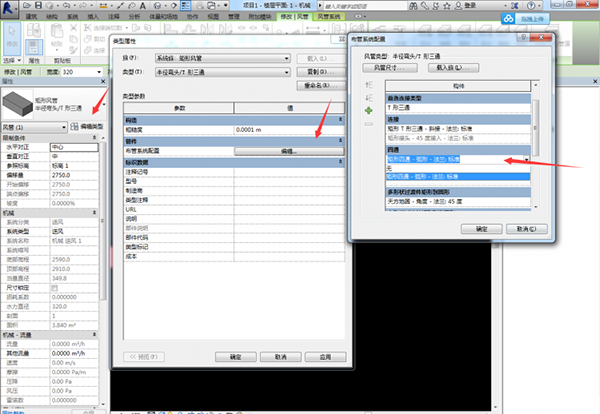Viewport: 600px width, 414px height.
Task: Select the Measure ruler icon in quick access toolbar
Action: [103, 5]
